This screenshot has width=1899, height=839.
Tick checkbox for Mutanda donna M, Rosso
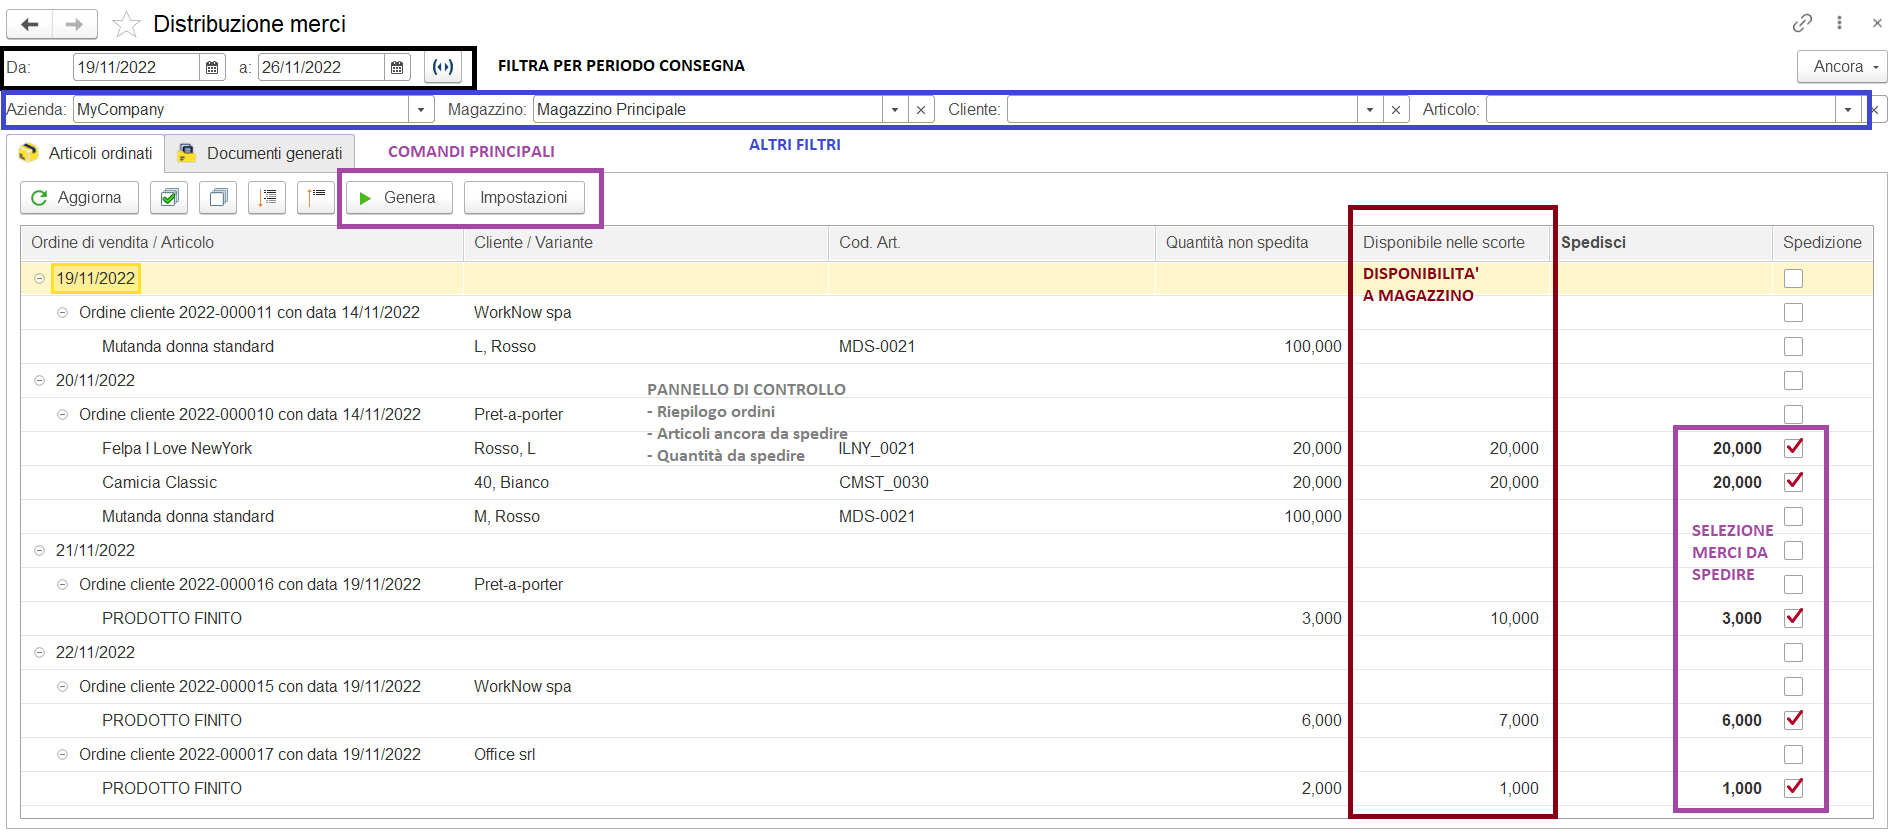(1794, 517)
